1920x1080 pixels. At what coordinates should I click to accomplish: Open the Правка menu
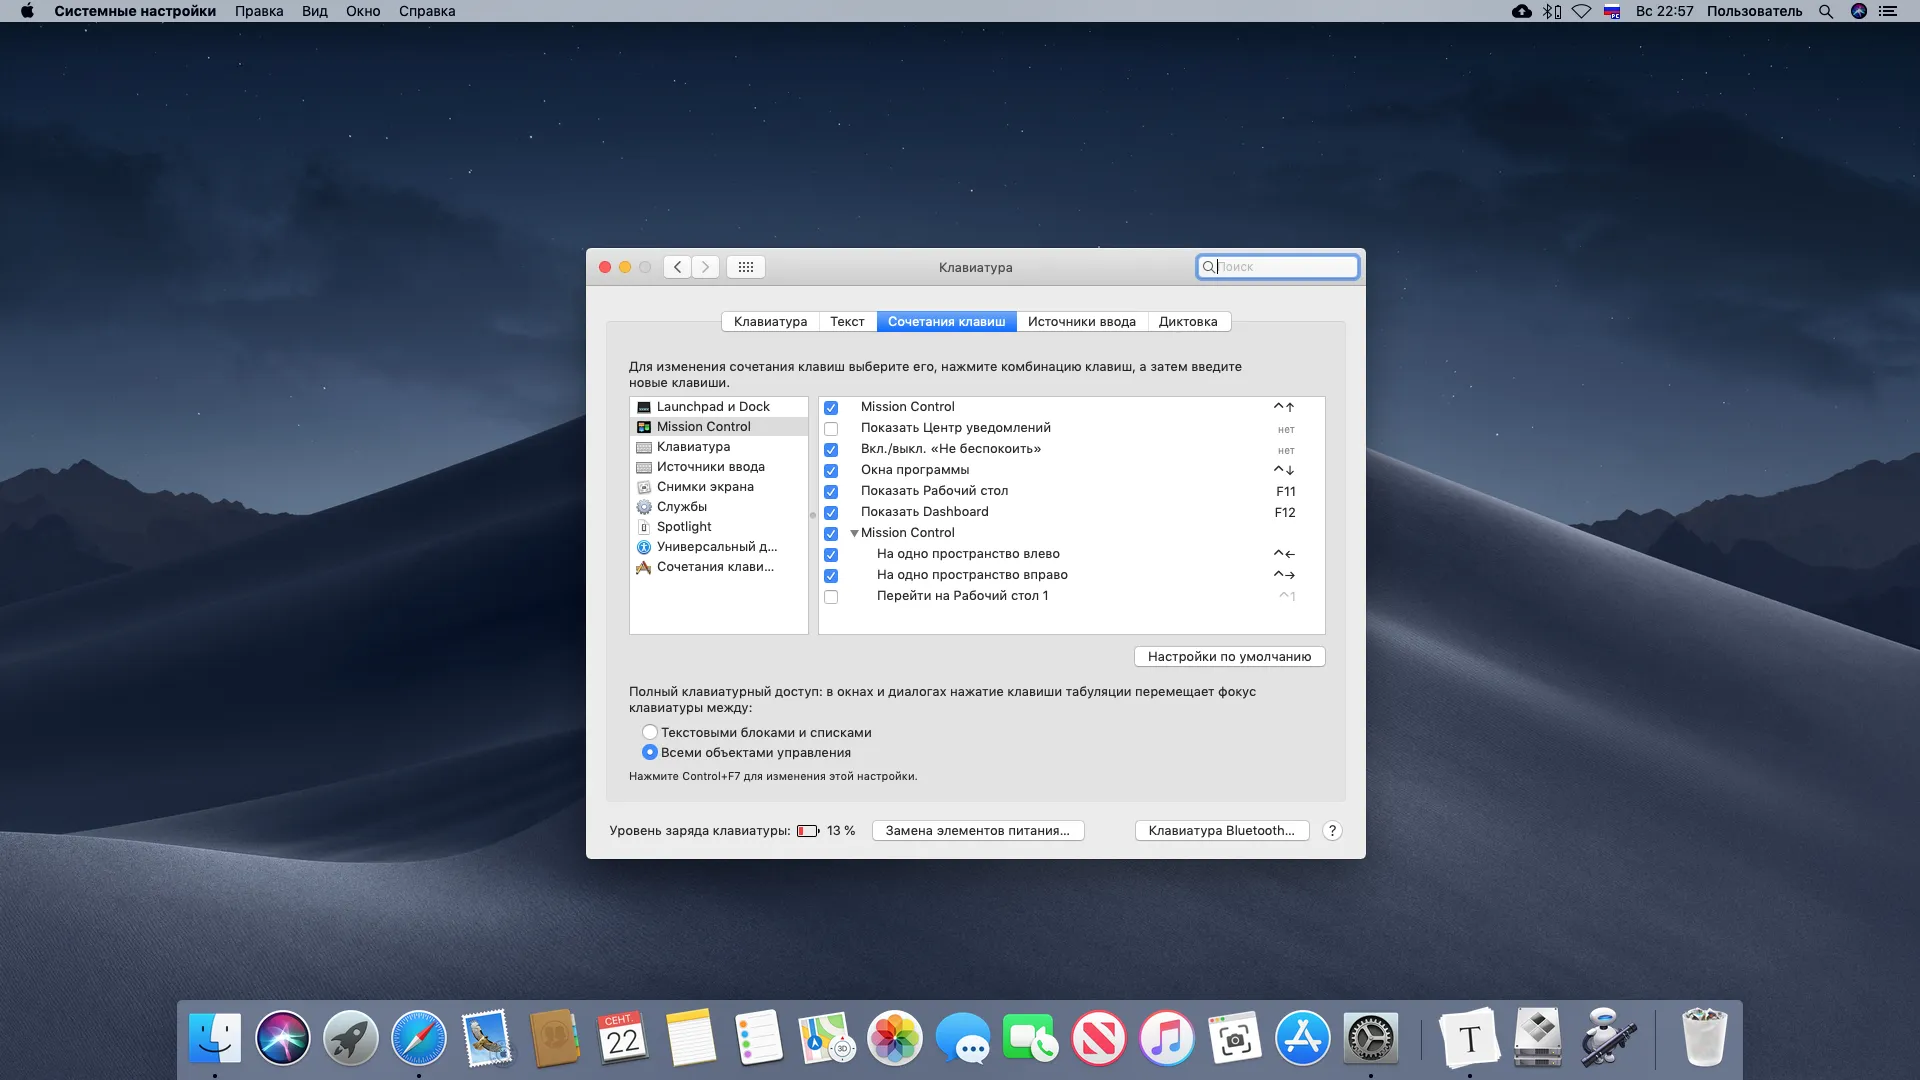tap(259, 11)
